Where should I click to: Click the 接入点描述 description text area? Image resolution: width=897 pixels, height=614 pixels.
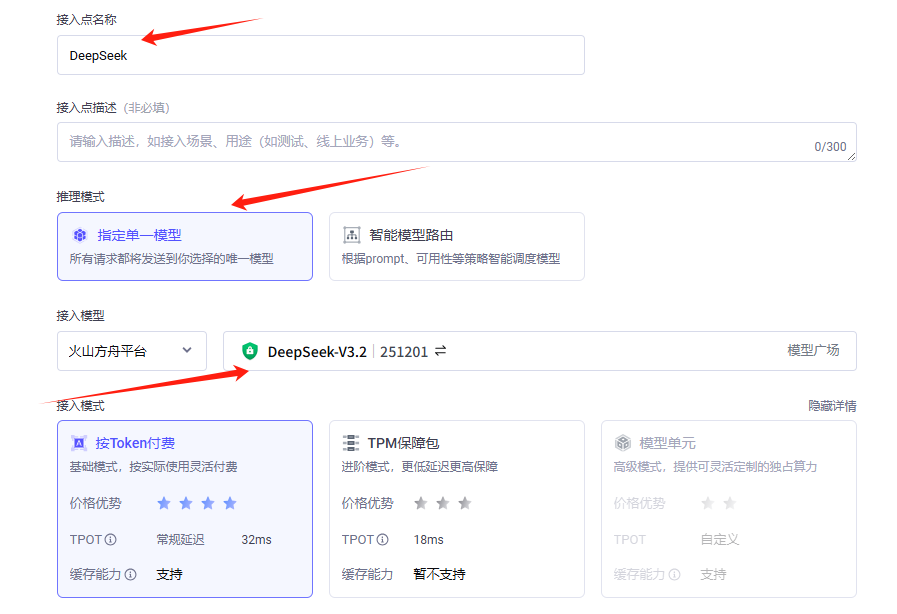click(x=457, y=142)
